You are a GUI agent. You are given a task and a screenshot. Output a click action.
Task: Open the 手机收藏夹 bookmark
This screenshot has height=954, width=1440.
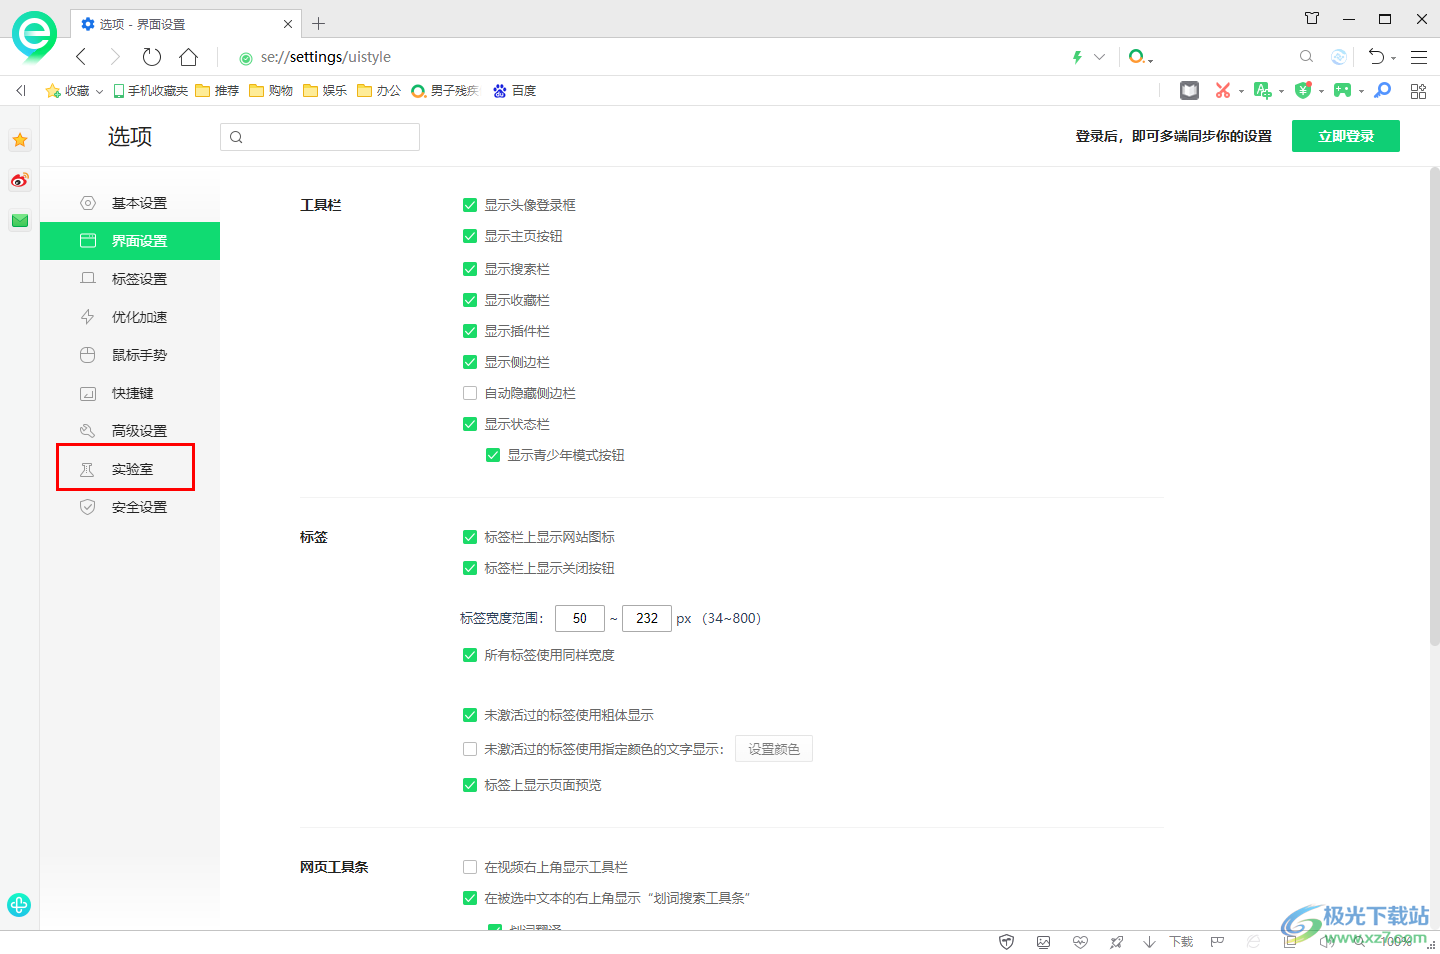(x=151, y=90)
